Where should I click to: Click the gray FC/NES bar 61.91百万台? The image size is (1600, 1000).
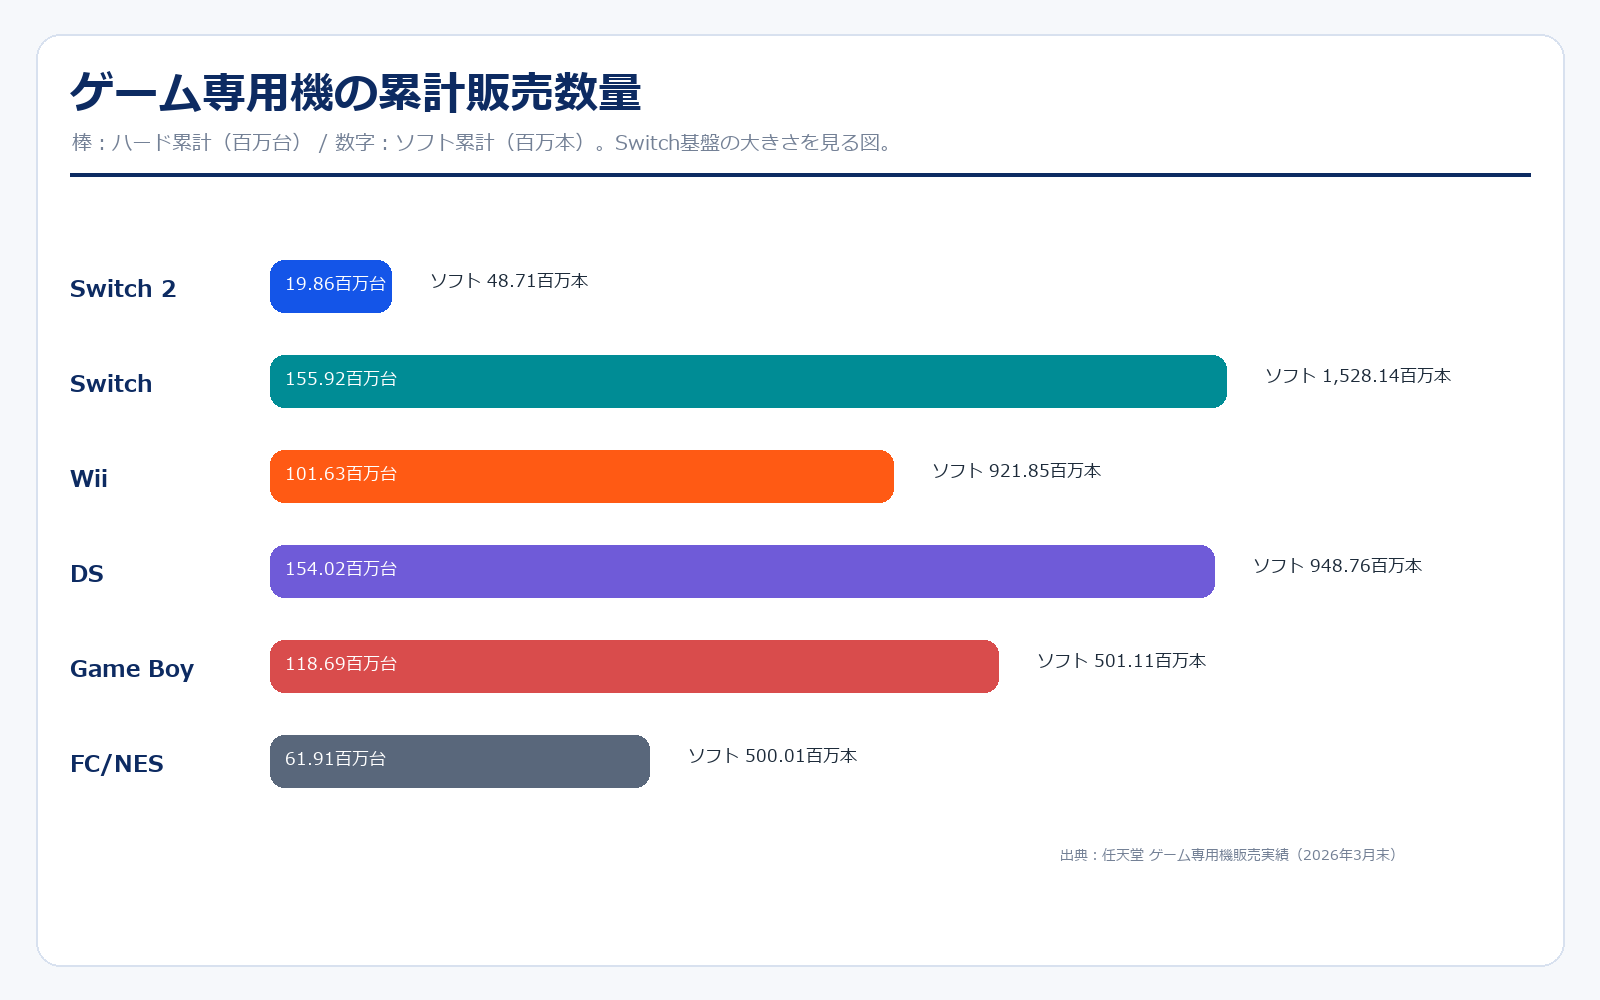tap(460, 761)
